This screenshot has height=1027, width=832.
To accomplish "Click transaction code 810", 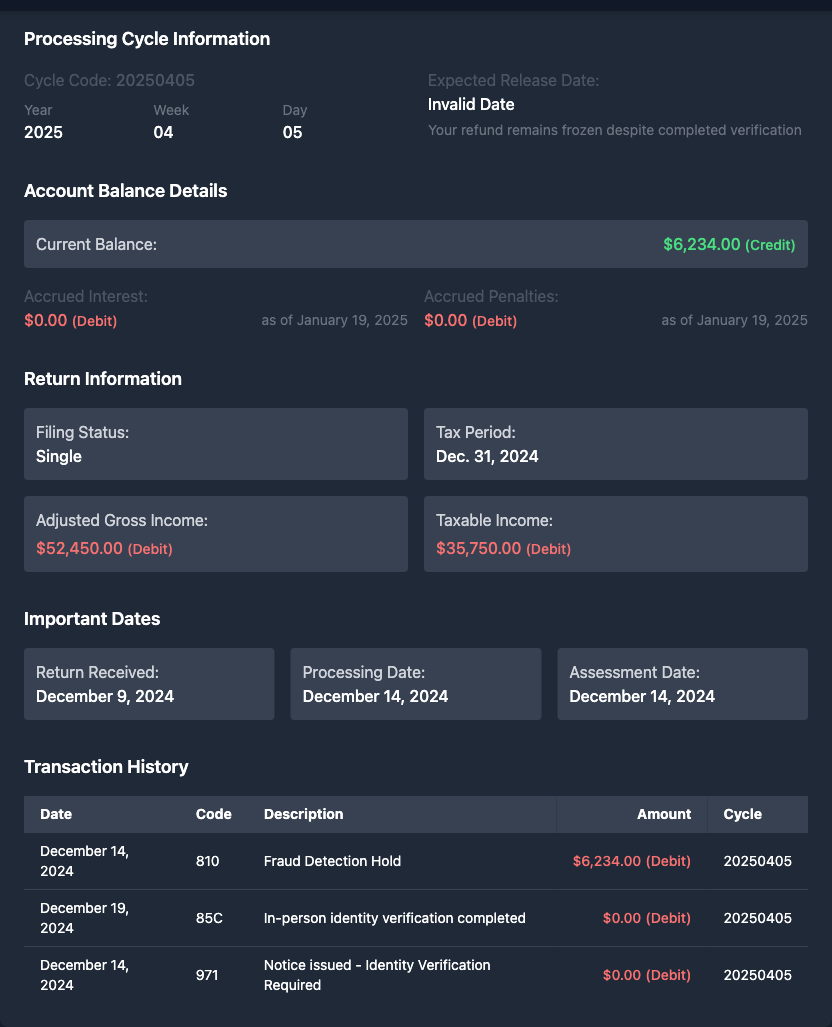I will 207,861.
